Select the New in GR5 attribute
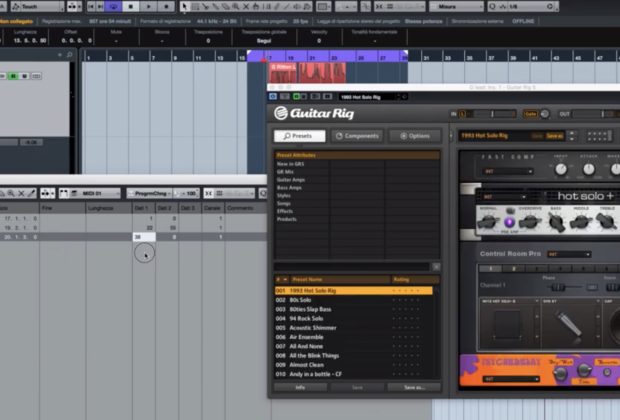The width and height of the screenshot is (620, 420). point(291,164)
